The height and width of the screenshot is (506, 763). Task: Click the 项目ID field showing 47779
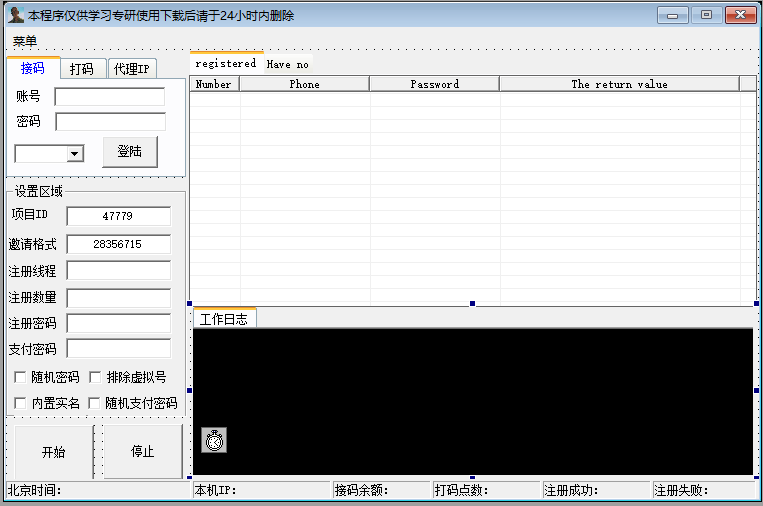(x=118, y=216)
